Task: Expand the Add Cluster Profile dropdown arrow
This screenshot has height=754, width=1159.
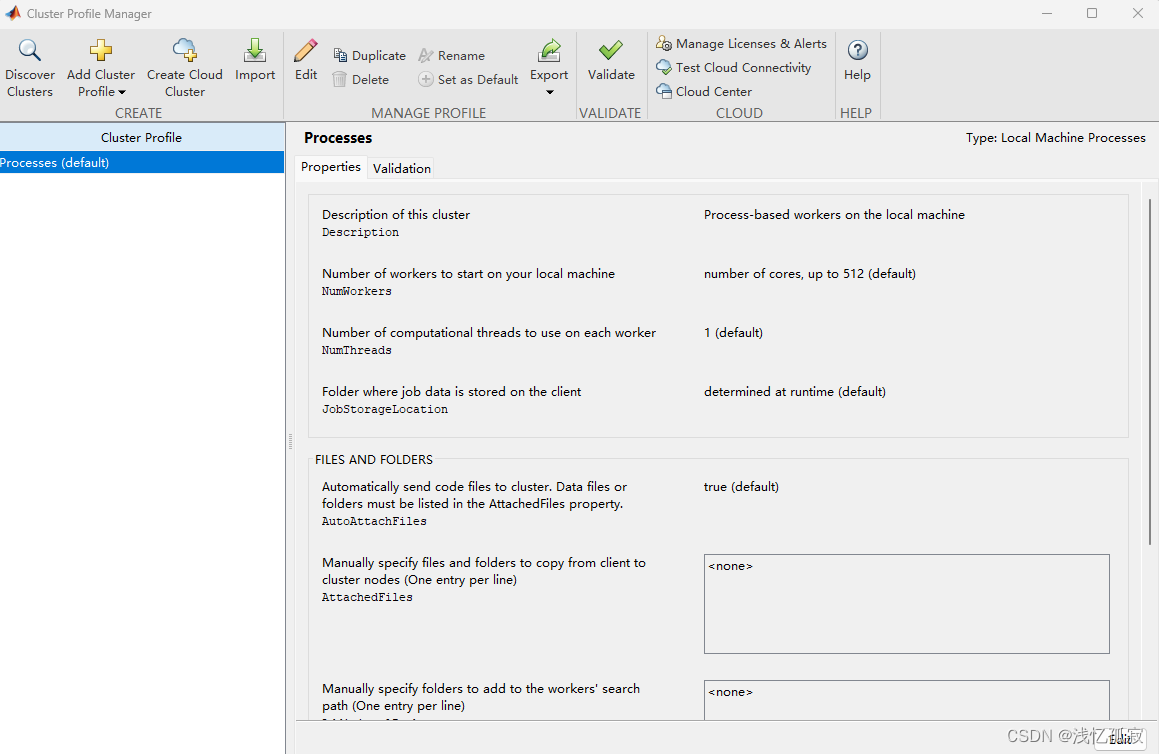Action: click(x=122, y=92)
